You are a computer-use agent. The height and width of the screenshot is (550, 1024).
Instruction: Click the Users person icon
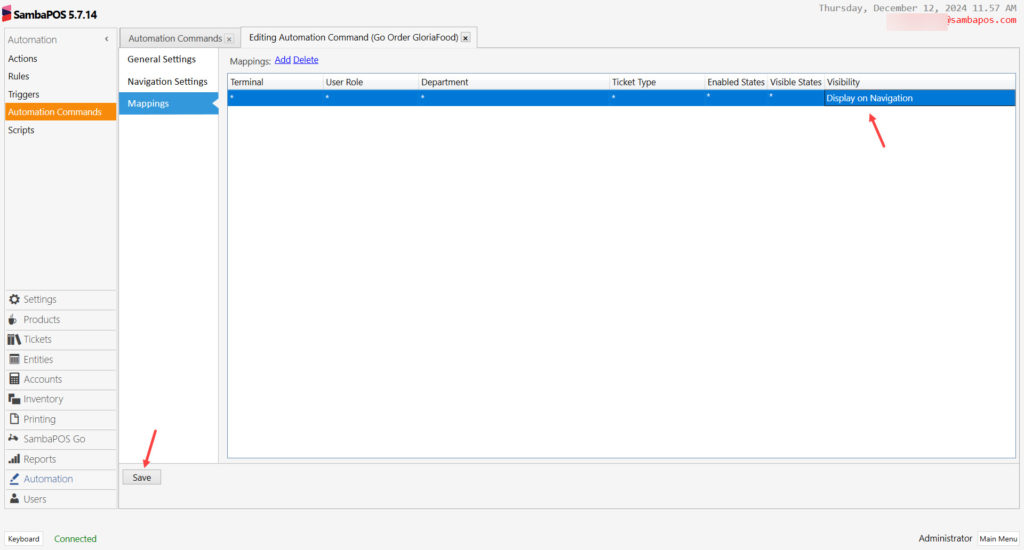click(x=14, y=499)
